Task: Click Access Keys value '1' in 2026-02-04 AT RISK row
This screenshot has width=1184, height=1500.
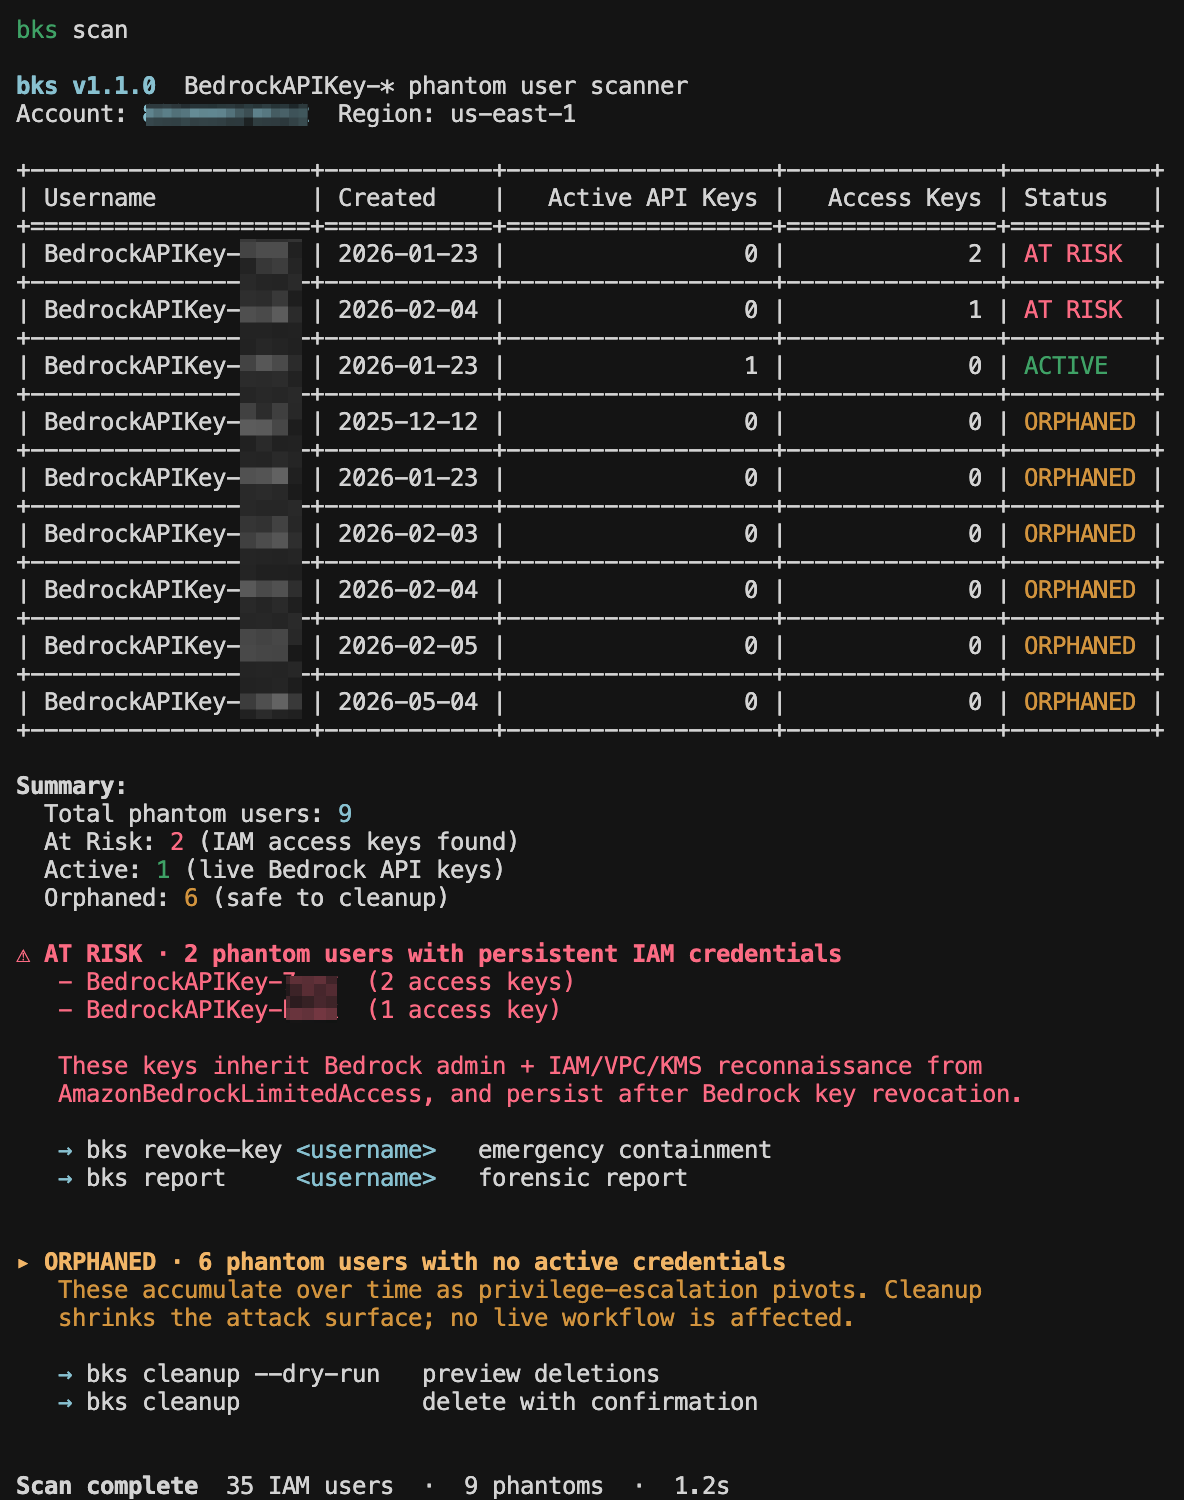Action: point(975,310)
